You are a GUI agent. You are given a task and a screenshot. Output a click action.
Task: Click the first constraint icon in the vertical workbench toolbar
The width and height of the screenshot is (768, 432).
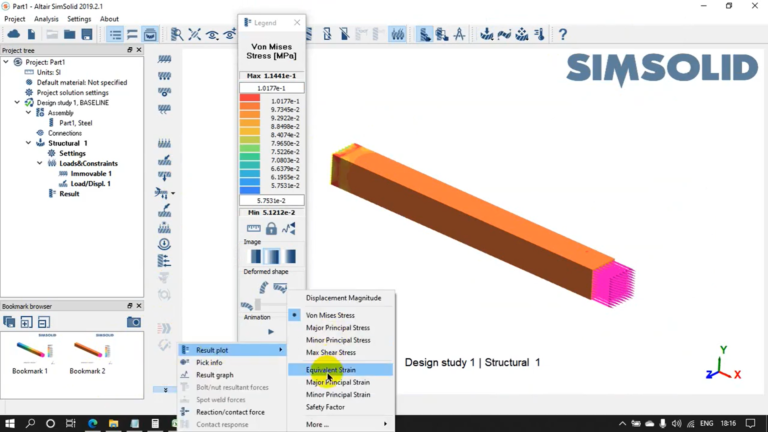(x=165, y=59)
